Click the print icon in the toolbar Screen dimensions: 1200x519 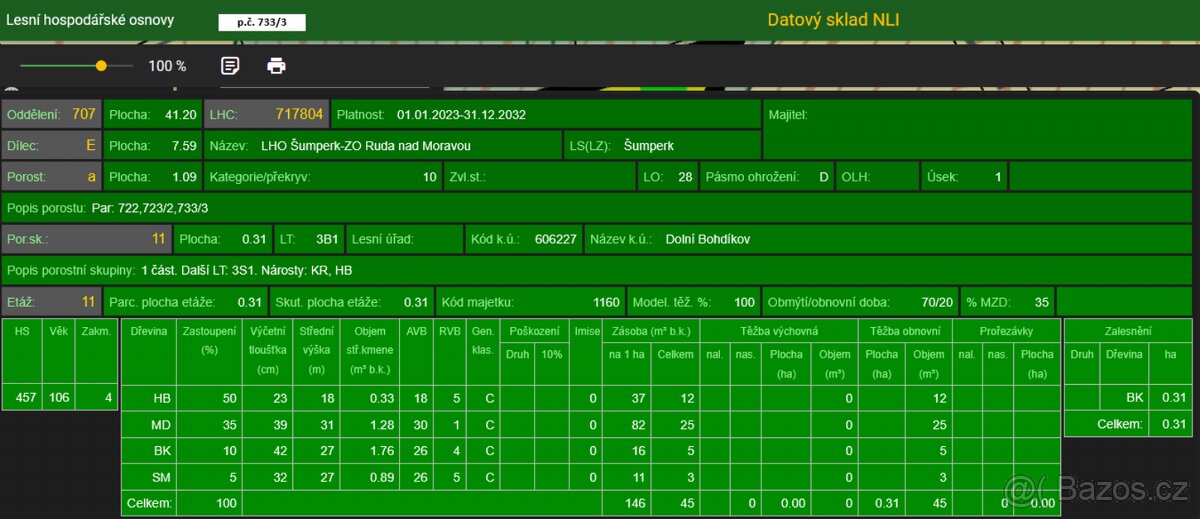point(276,66)
